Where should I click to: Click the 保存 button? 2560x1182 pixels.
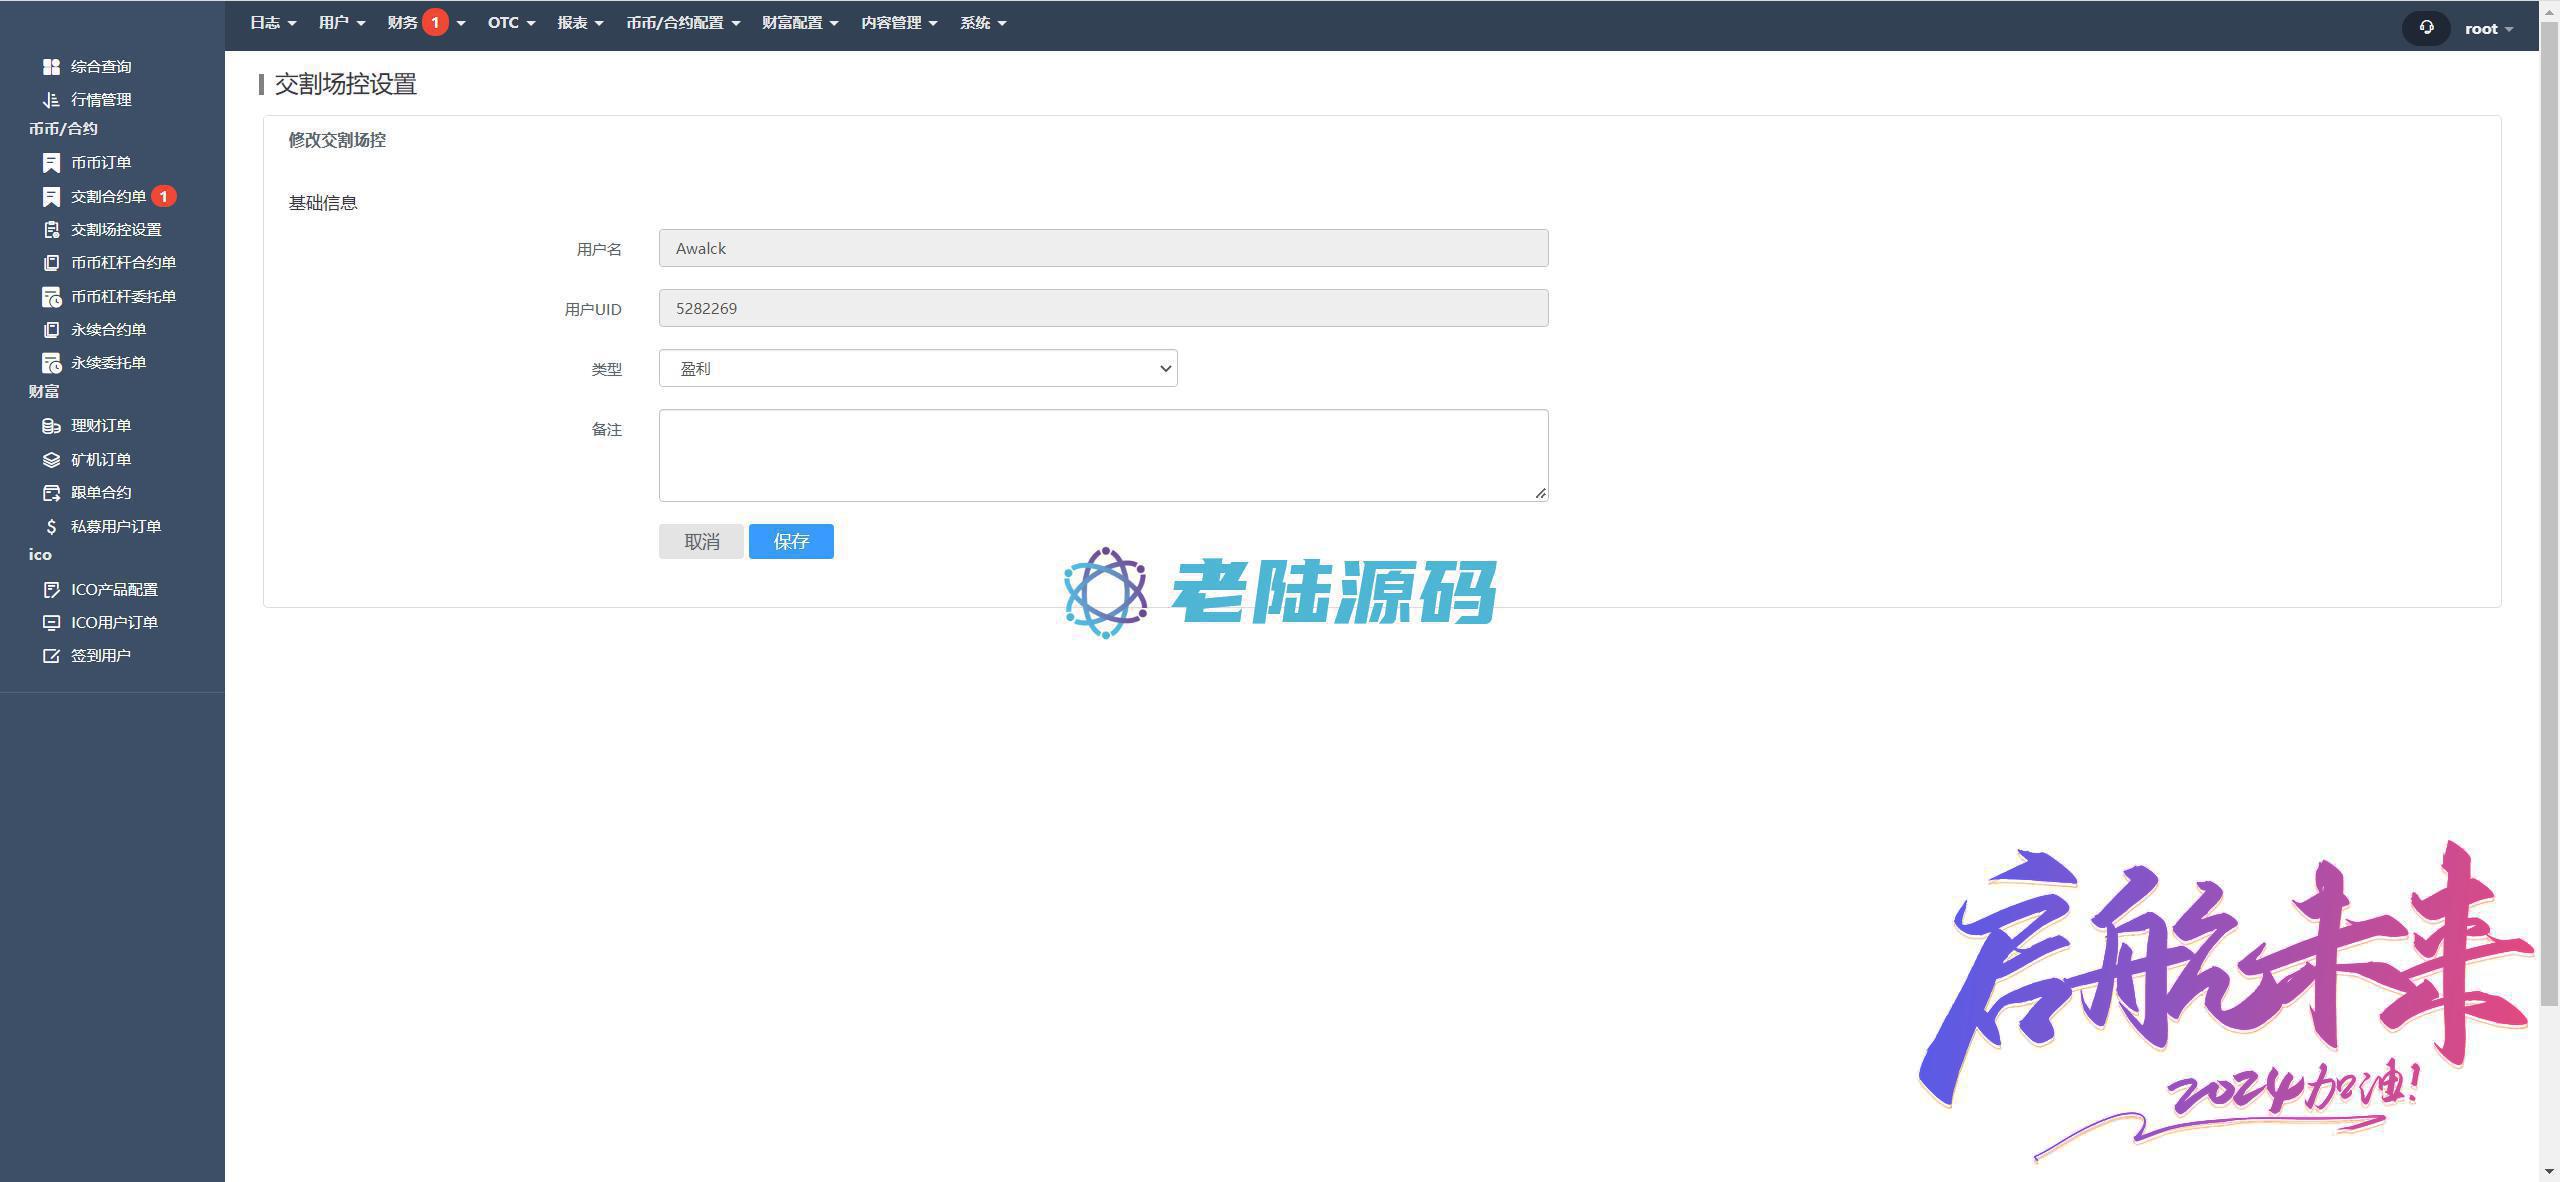791,541
